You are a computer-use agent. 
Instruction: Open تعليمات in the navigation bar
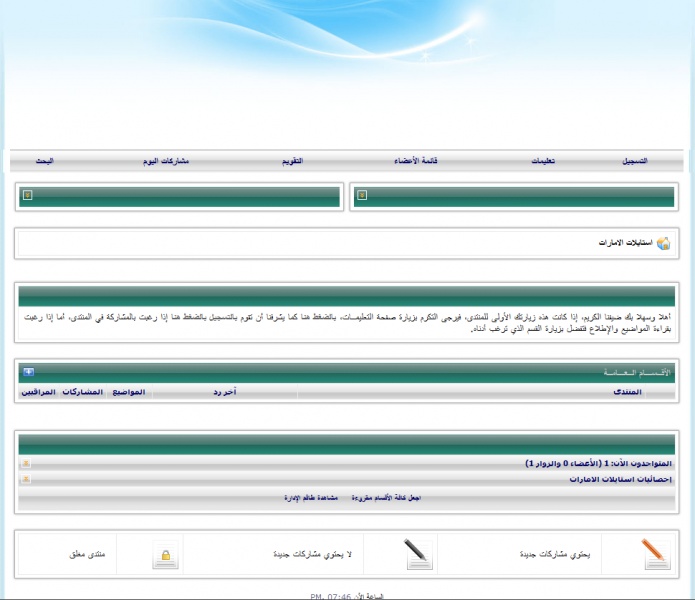coord(543,161)
